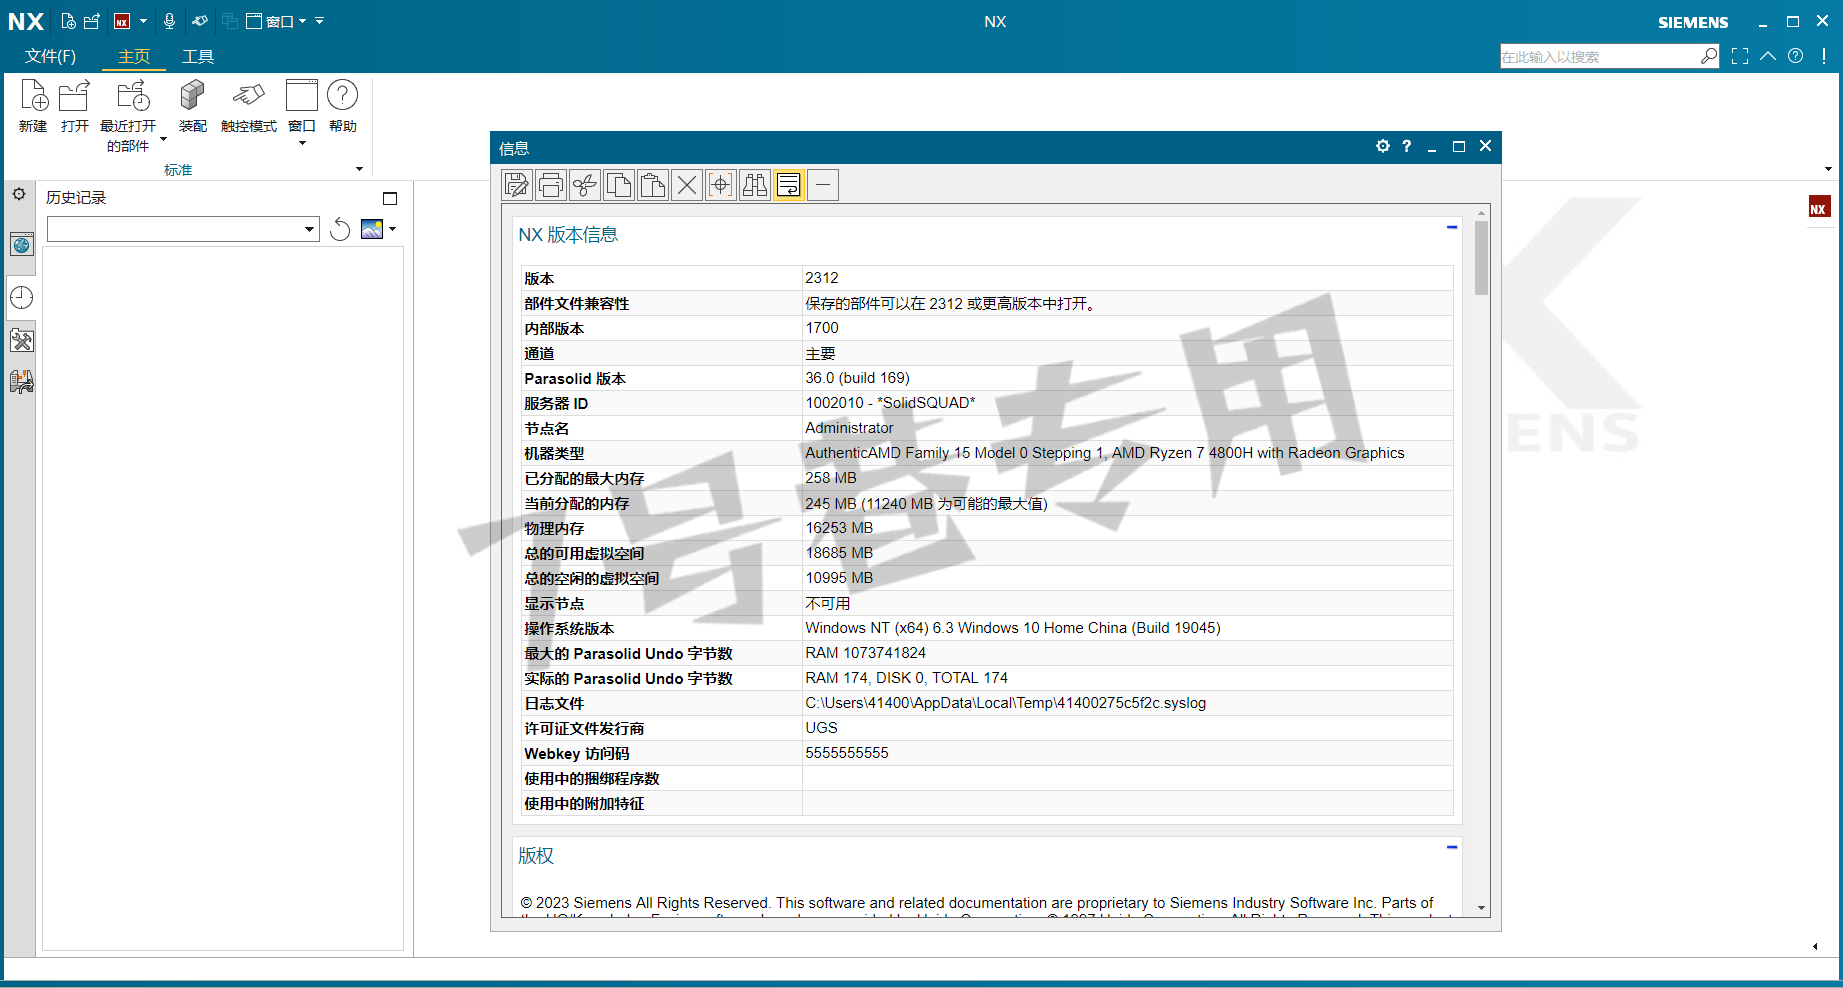
Task: Open the roles tools resource bar tab
Action: (22, 341)
